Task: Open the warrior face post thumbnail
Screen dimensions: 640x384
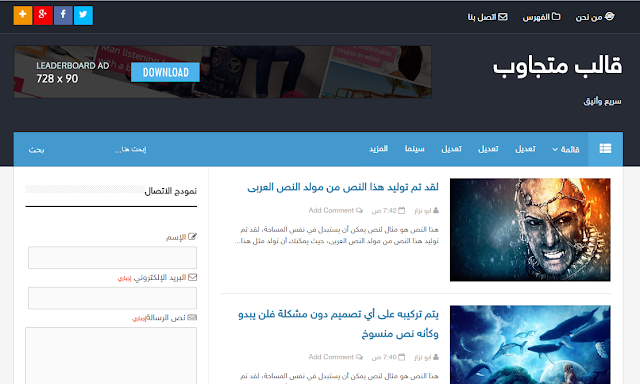Action: point(530,230)
